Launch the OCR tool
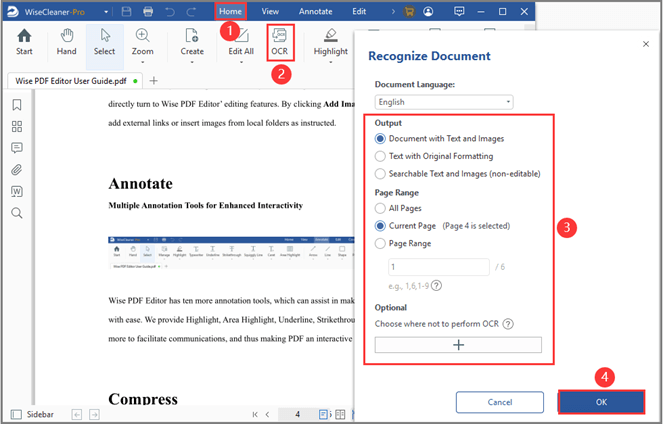The width and height of the screenshot is (663, 424). point(279,42)
